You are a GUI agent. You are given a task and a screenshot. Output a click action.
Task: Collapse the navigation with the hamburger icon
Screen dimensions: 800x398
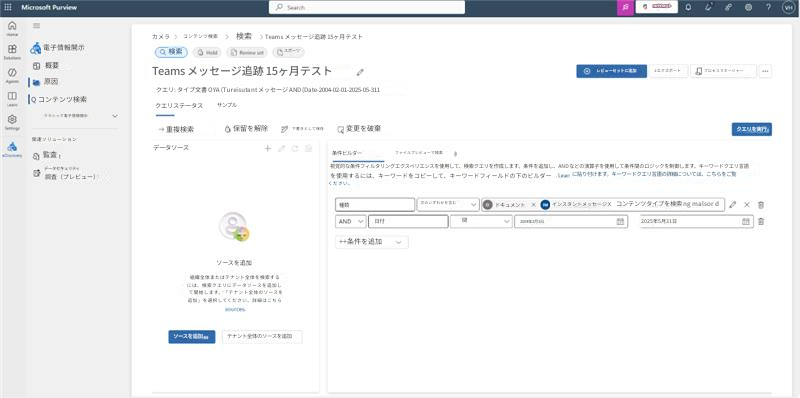36,26
